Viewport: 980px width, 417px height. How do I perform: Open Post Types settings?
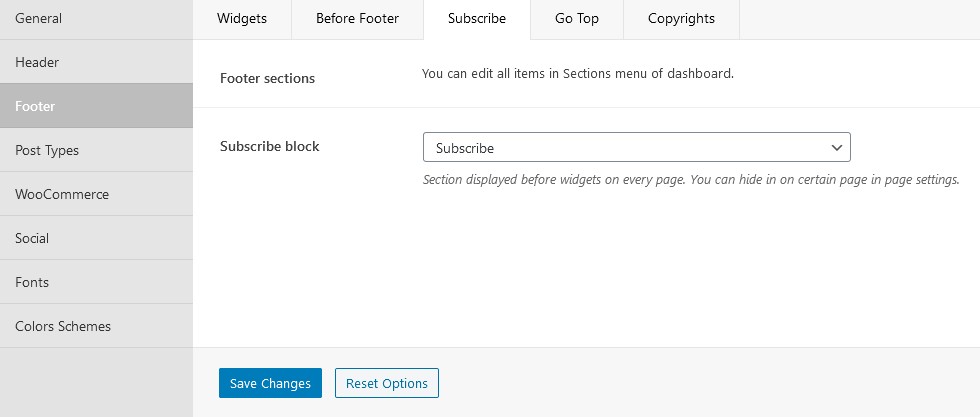96,150
